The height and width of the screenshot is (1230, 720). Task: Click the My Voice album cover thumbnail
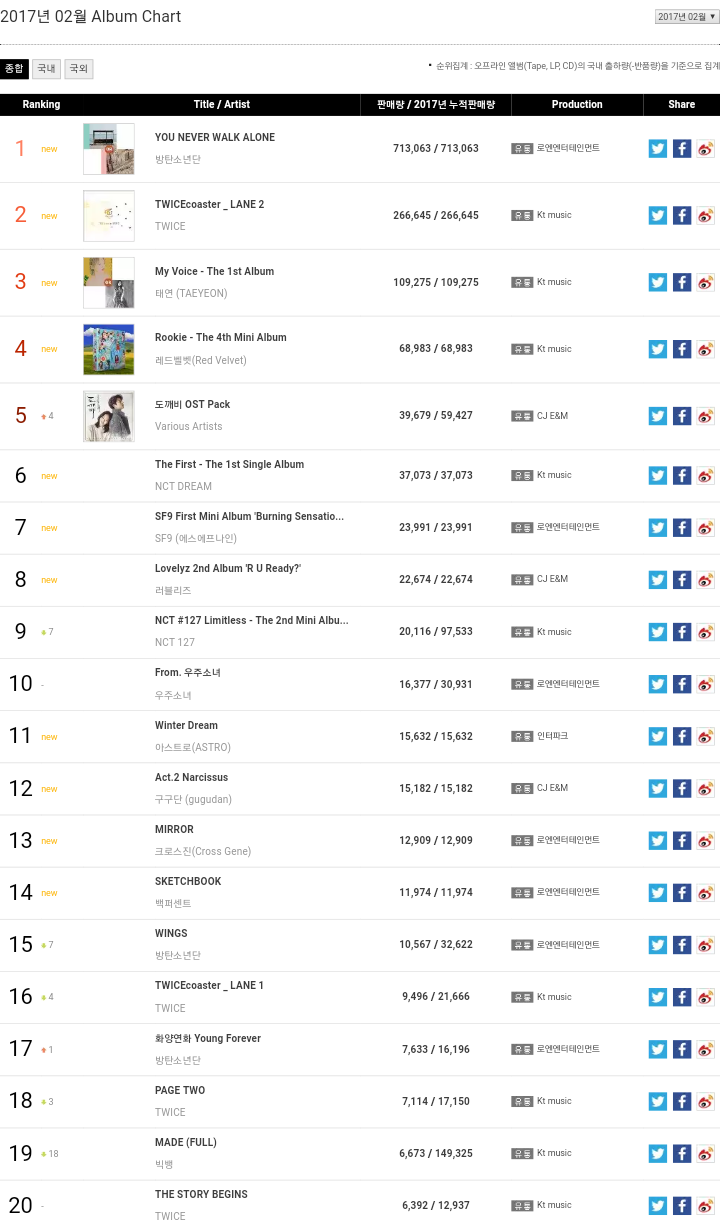pos(109,283)
